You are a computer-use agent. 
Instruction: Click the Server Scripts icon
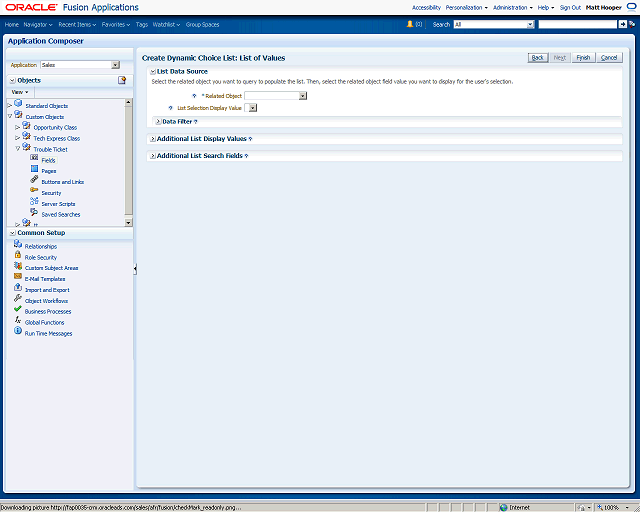34,202
